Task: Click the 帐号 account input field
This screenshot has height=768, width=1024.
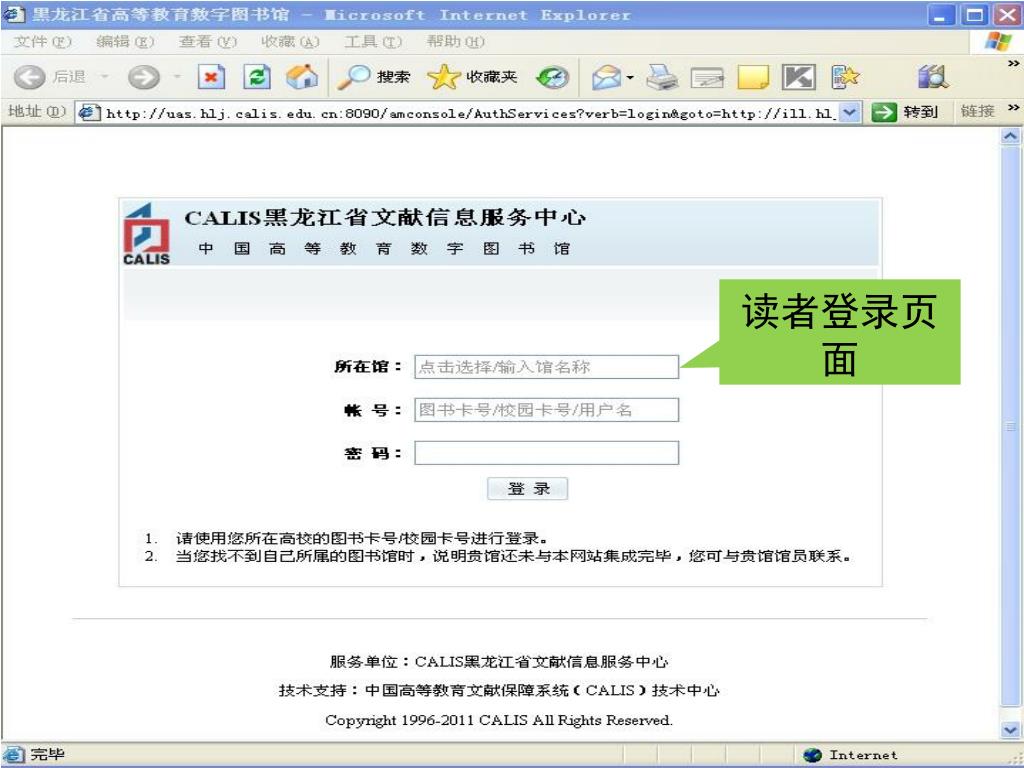Action: tap(547, 410)
